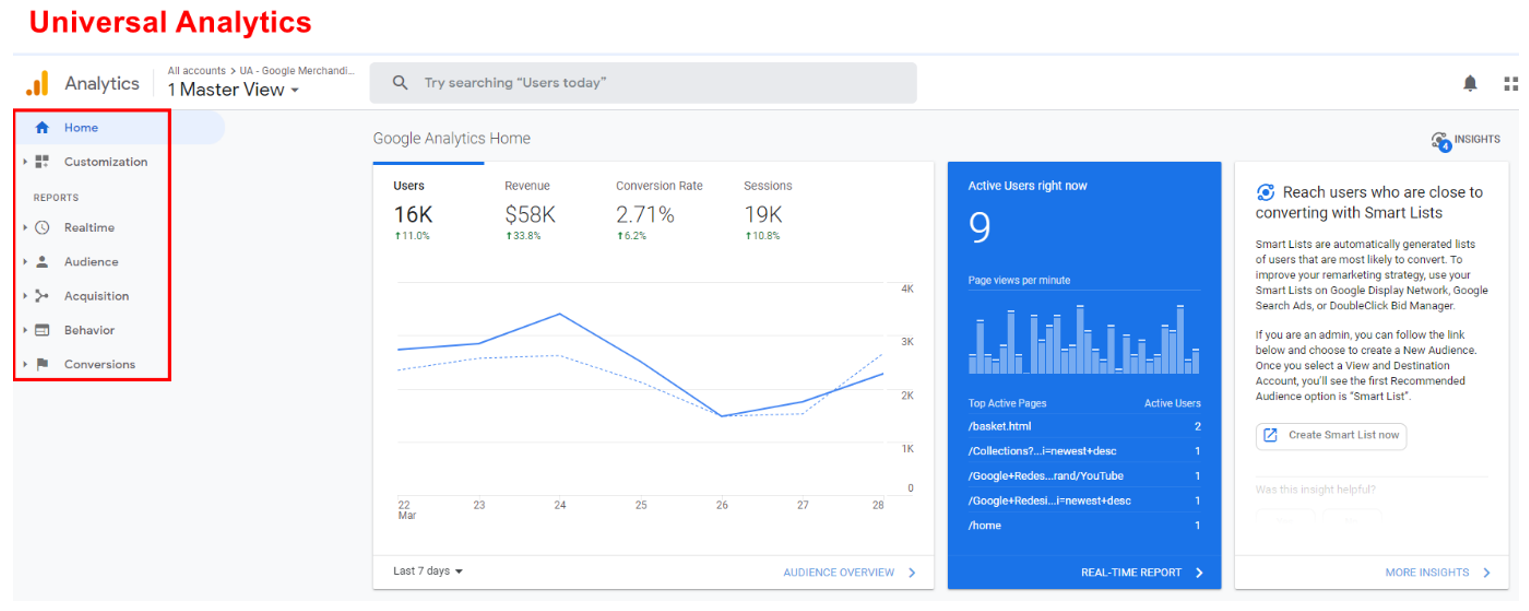The height and width of the screenshot is (611, 1529).
Task: Open the Insights panel
Action: (1466, 139)
